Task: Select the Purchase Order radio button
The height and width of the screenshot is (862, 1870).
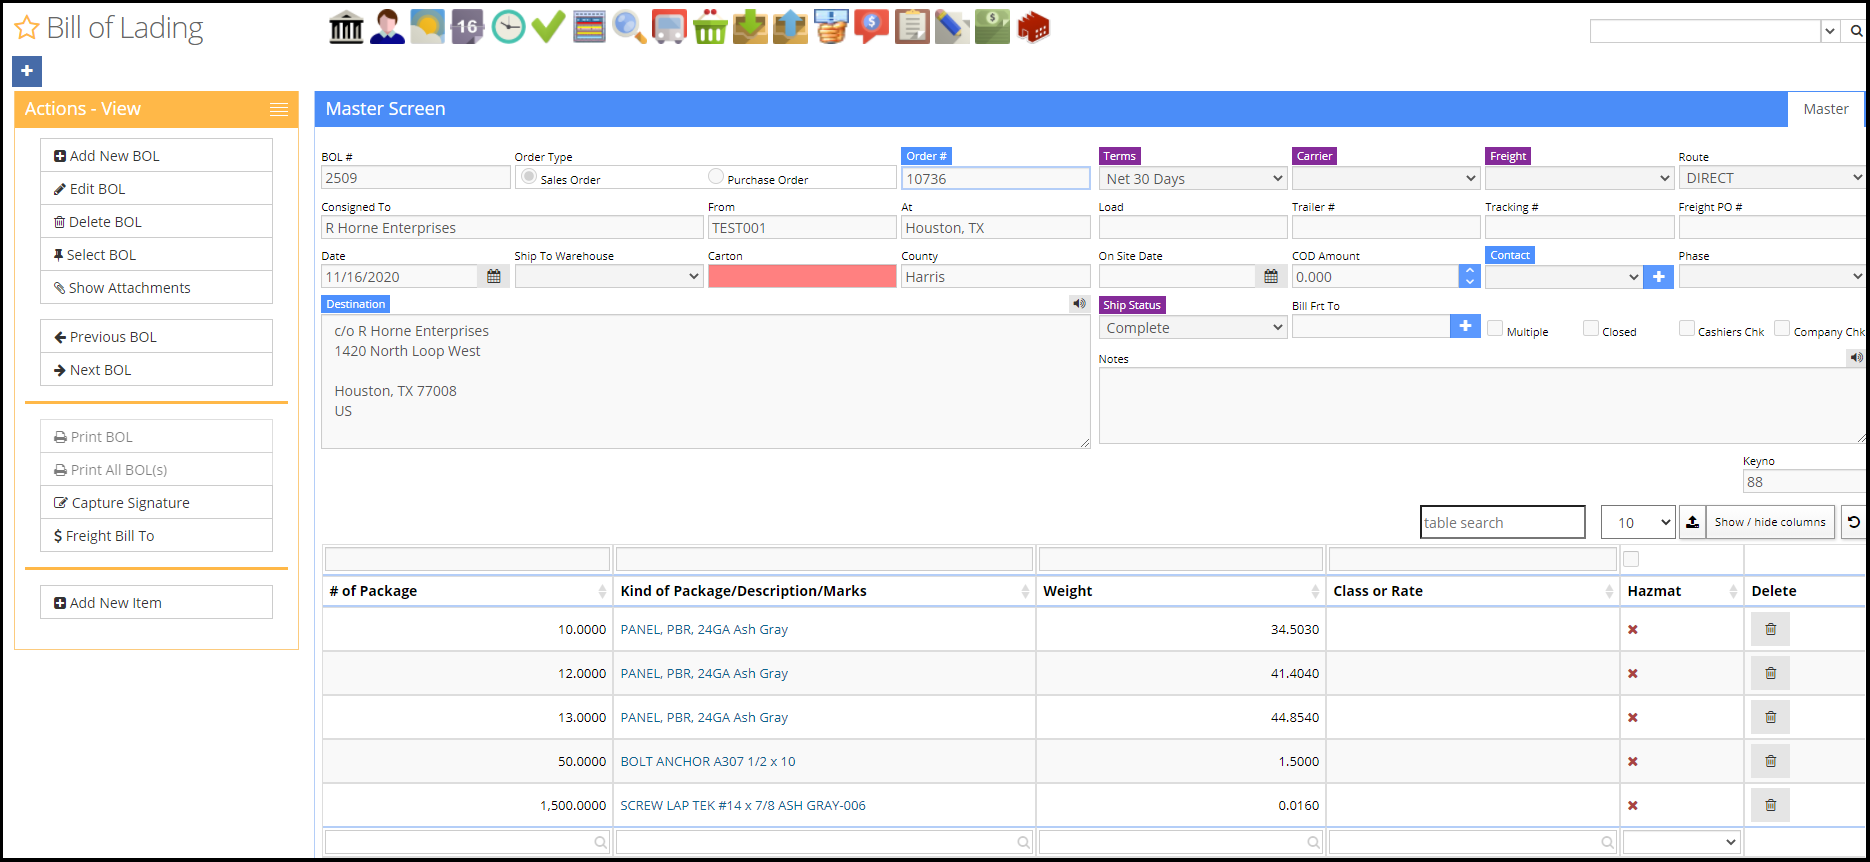Action: tap(716, 176)
